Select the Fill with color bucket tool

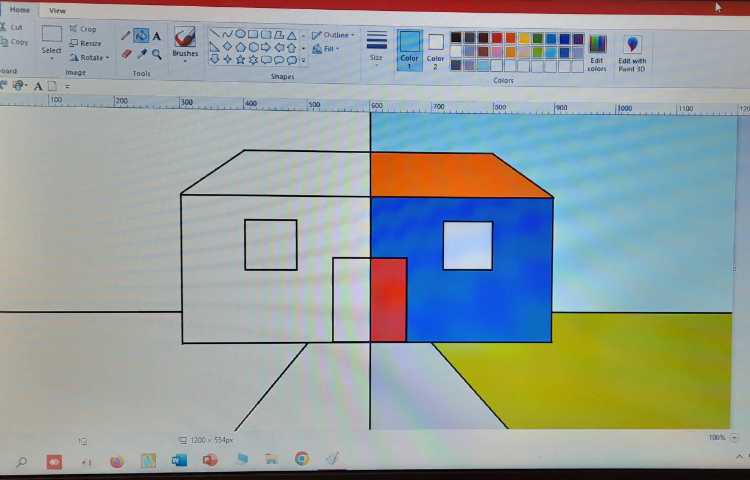[x=141, y=36]
